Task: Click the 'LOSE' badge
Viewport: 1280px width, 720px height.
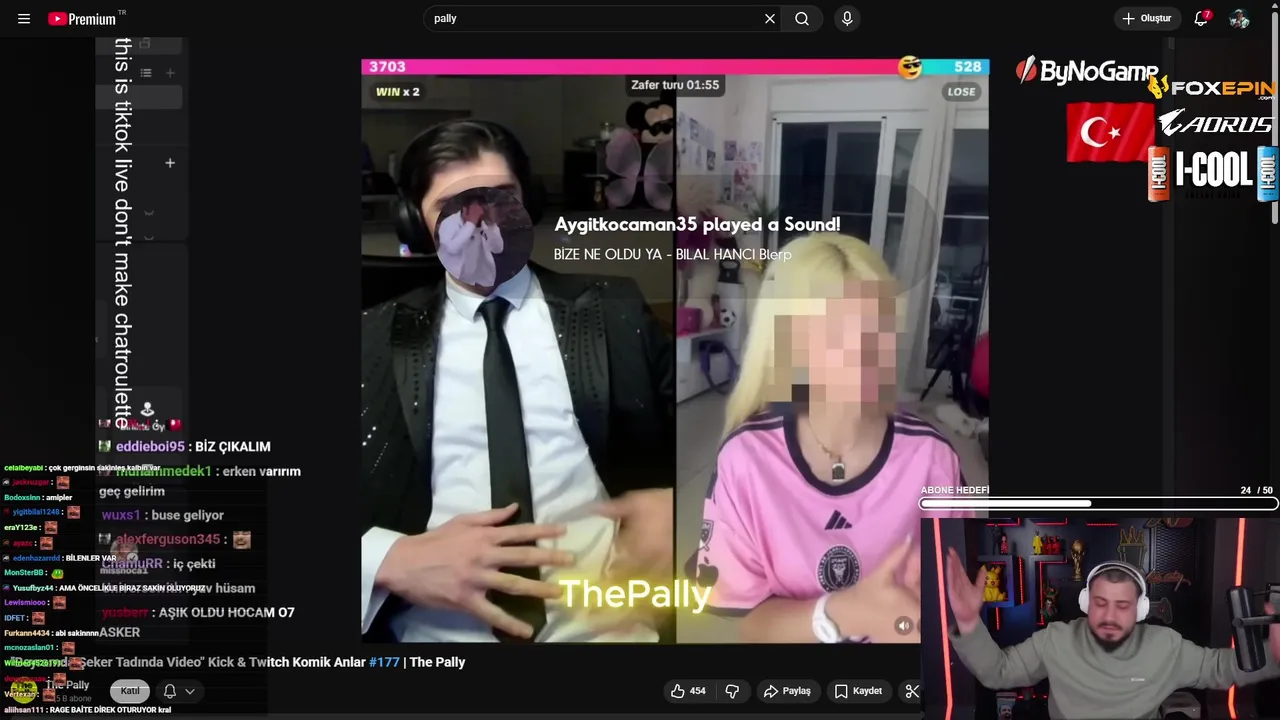Action: (x=961, y=92)
